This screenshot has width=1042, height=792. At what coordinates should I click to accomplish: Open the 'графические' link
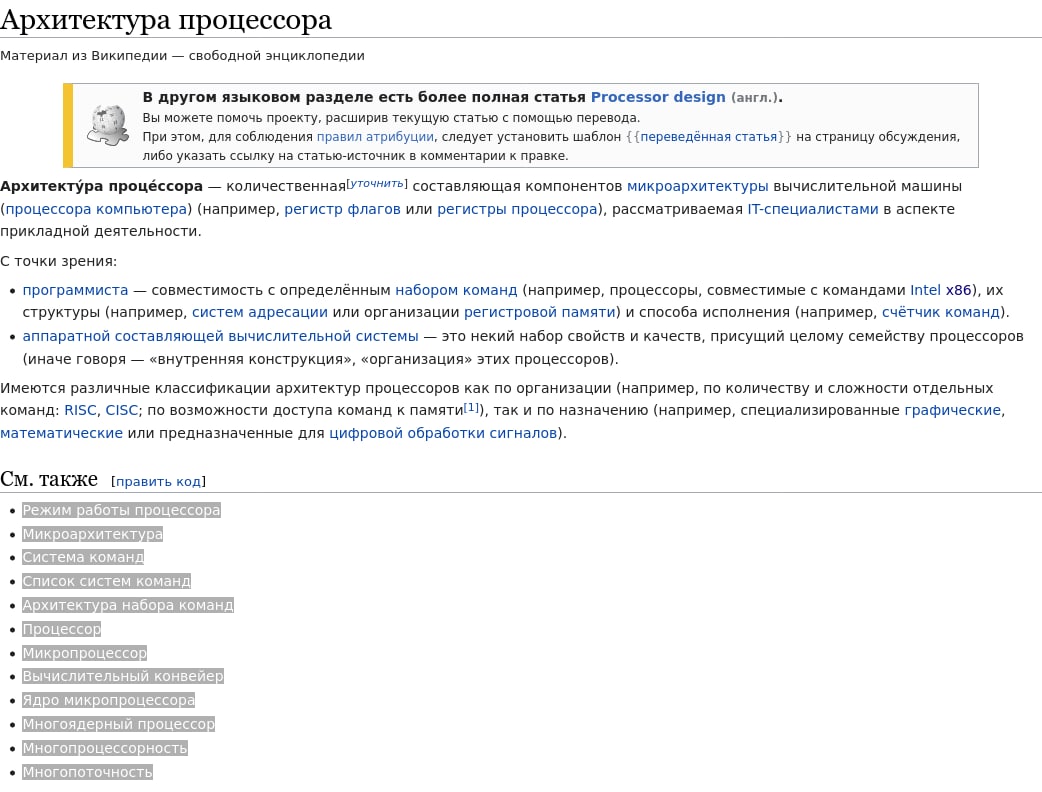952,411
